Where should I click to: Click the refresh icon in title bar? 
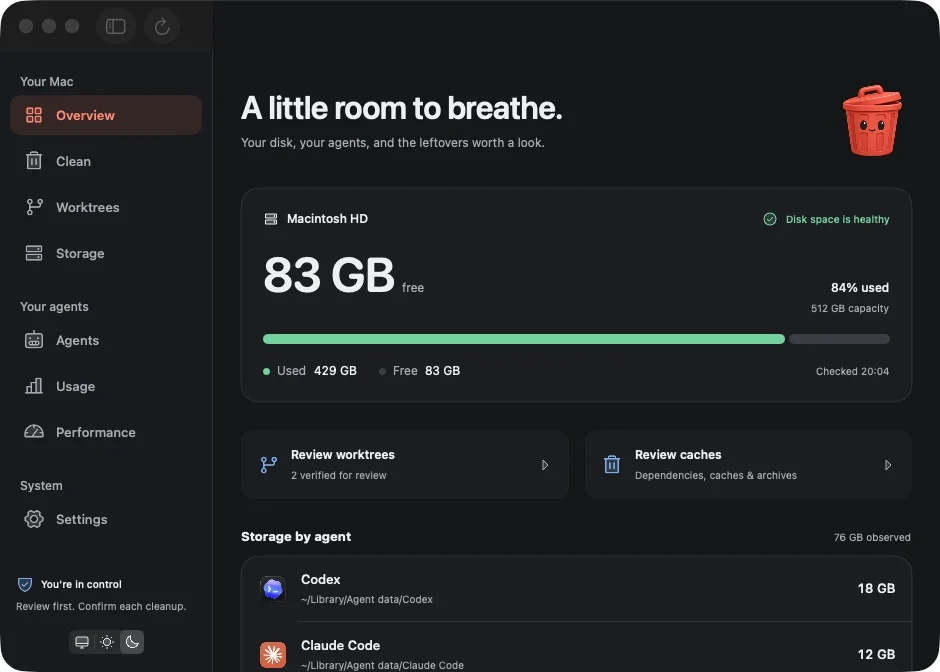coord(162,26)
